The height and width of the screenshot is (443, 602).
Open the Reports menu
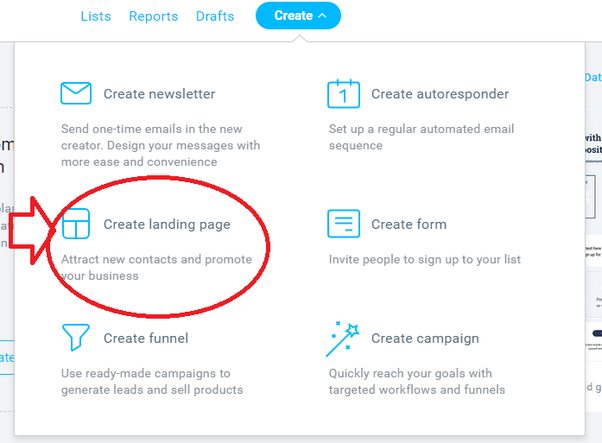[153, 16]
